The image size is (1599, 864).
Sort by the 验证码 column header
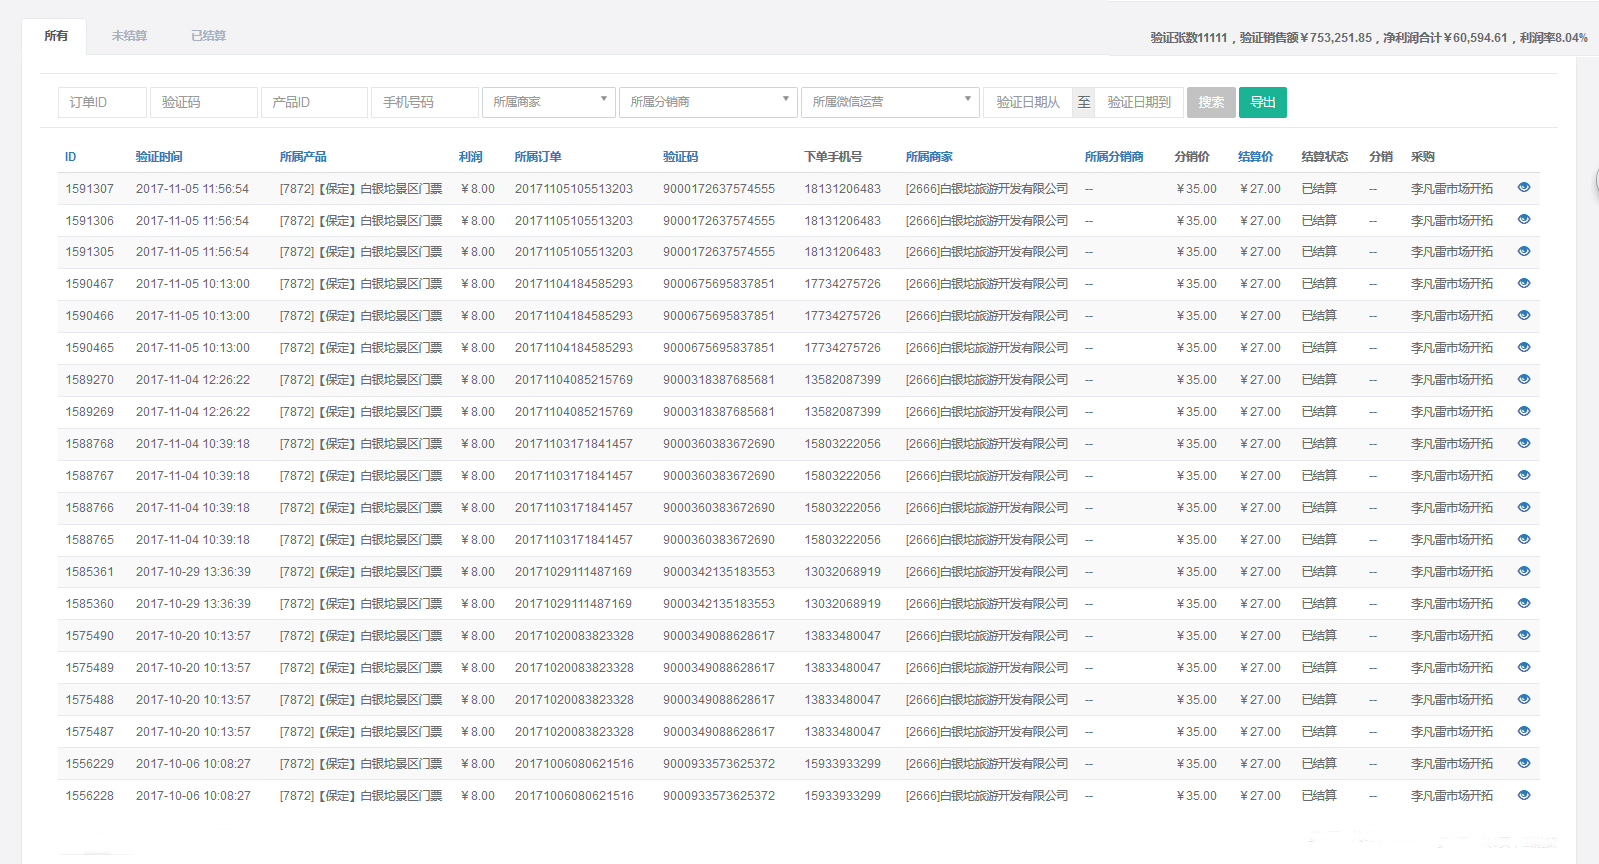point(680,157)
